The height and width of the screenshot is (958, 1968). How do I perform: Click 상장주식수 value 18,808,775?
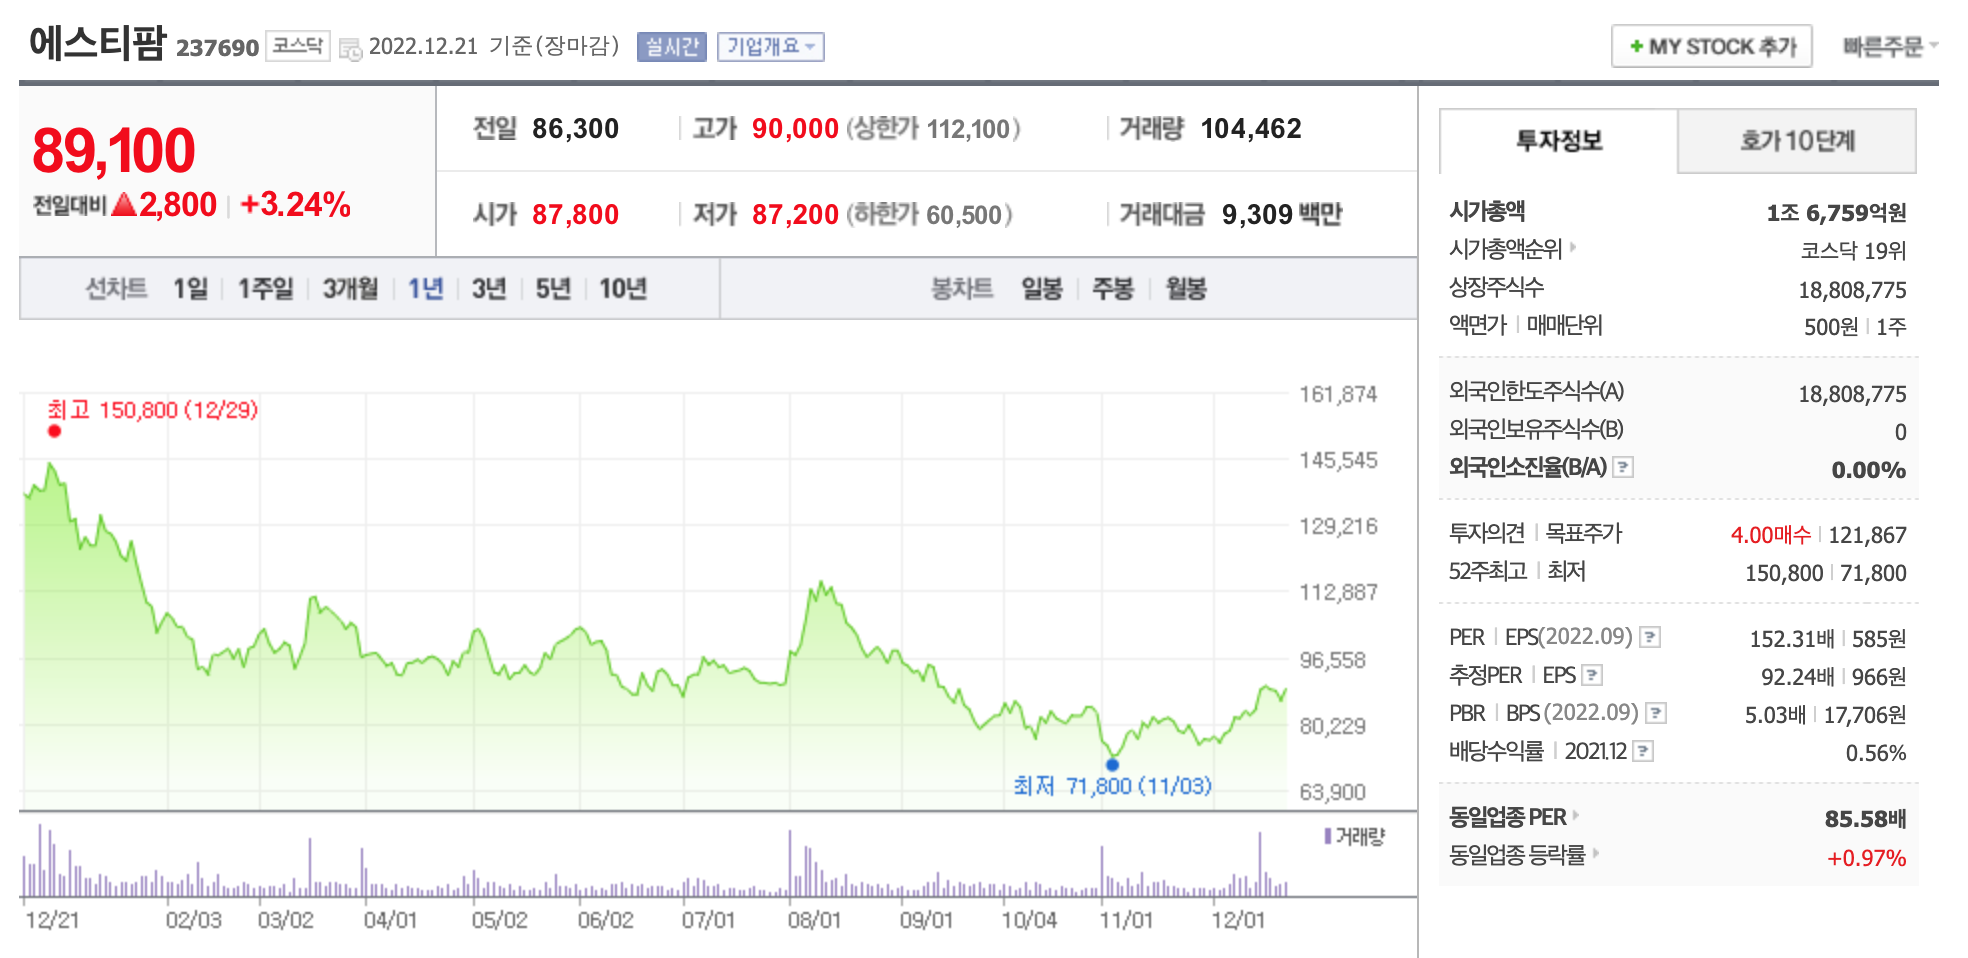click(1852, 290)
